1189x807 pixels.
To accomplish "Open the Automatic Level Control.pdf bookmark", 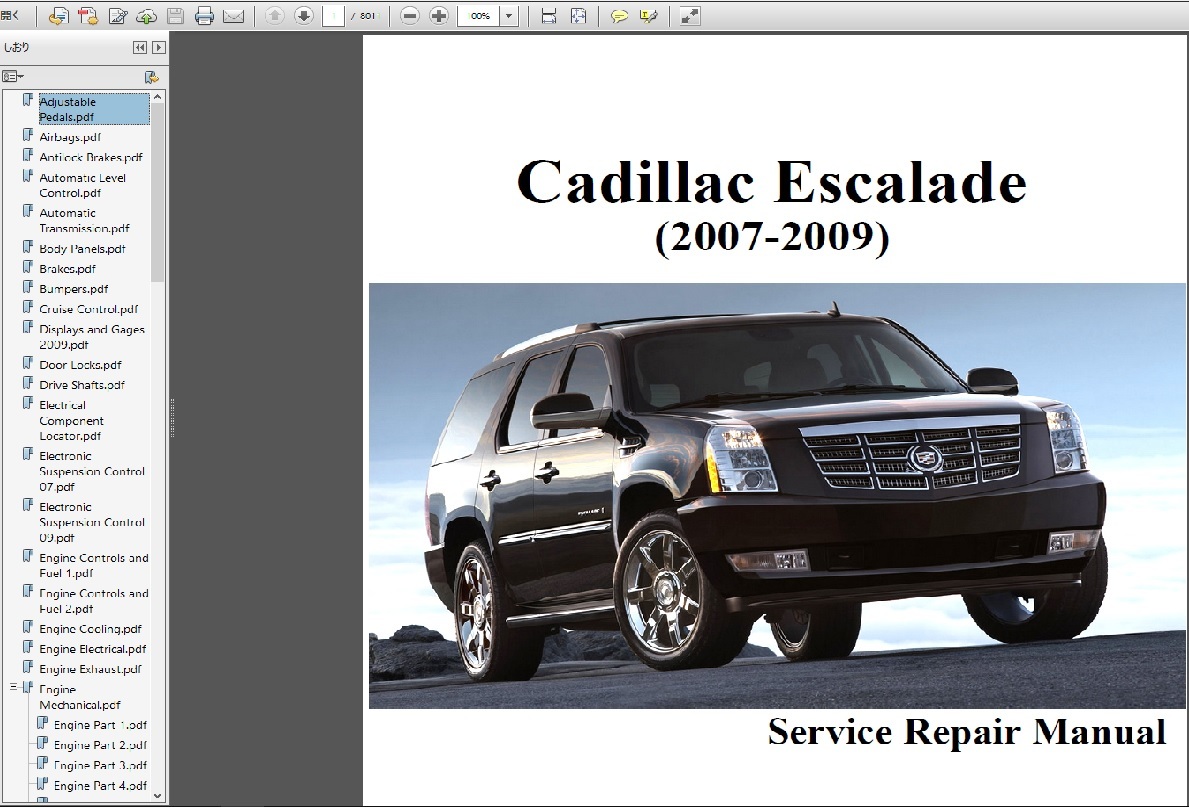I will [x=83, y=185].
